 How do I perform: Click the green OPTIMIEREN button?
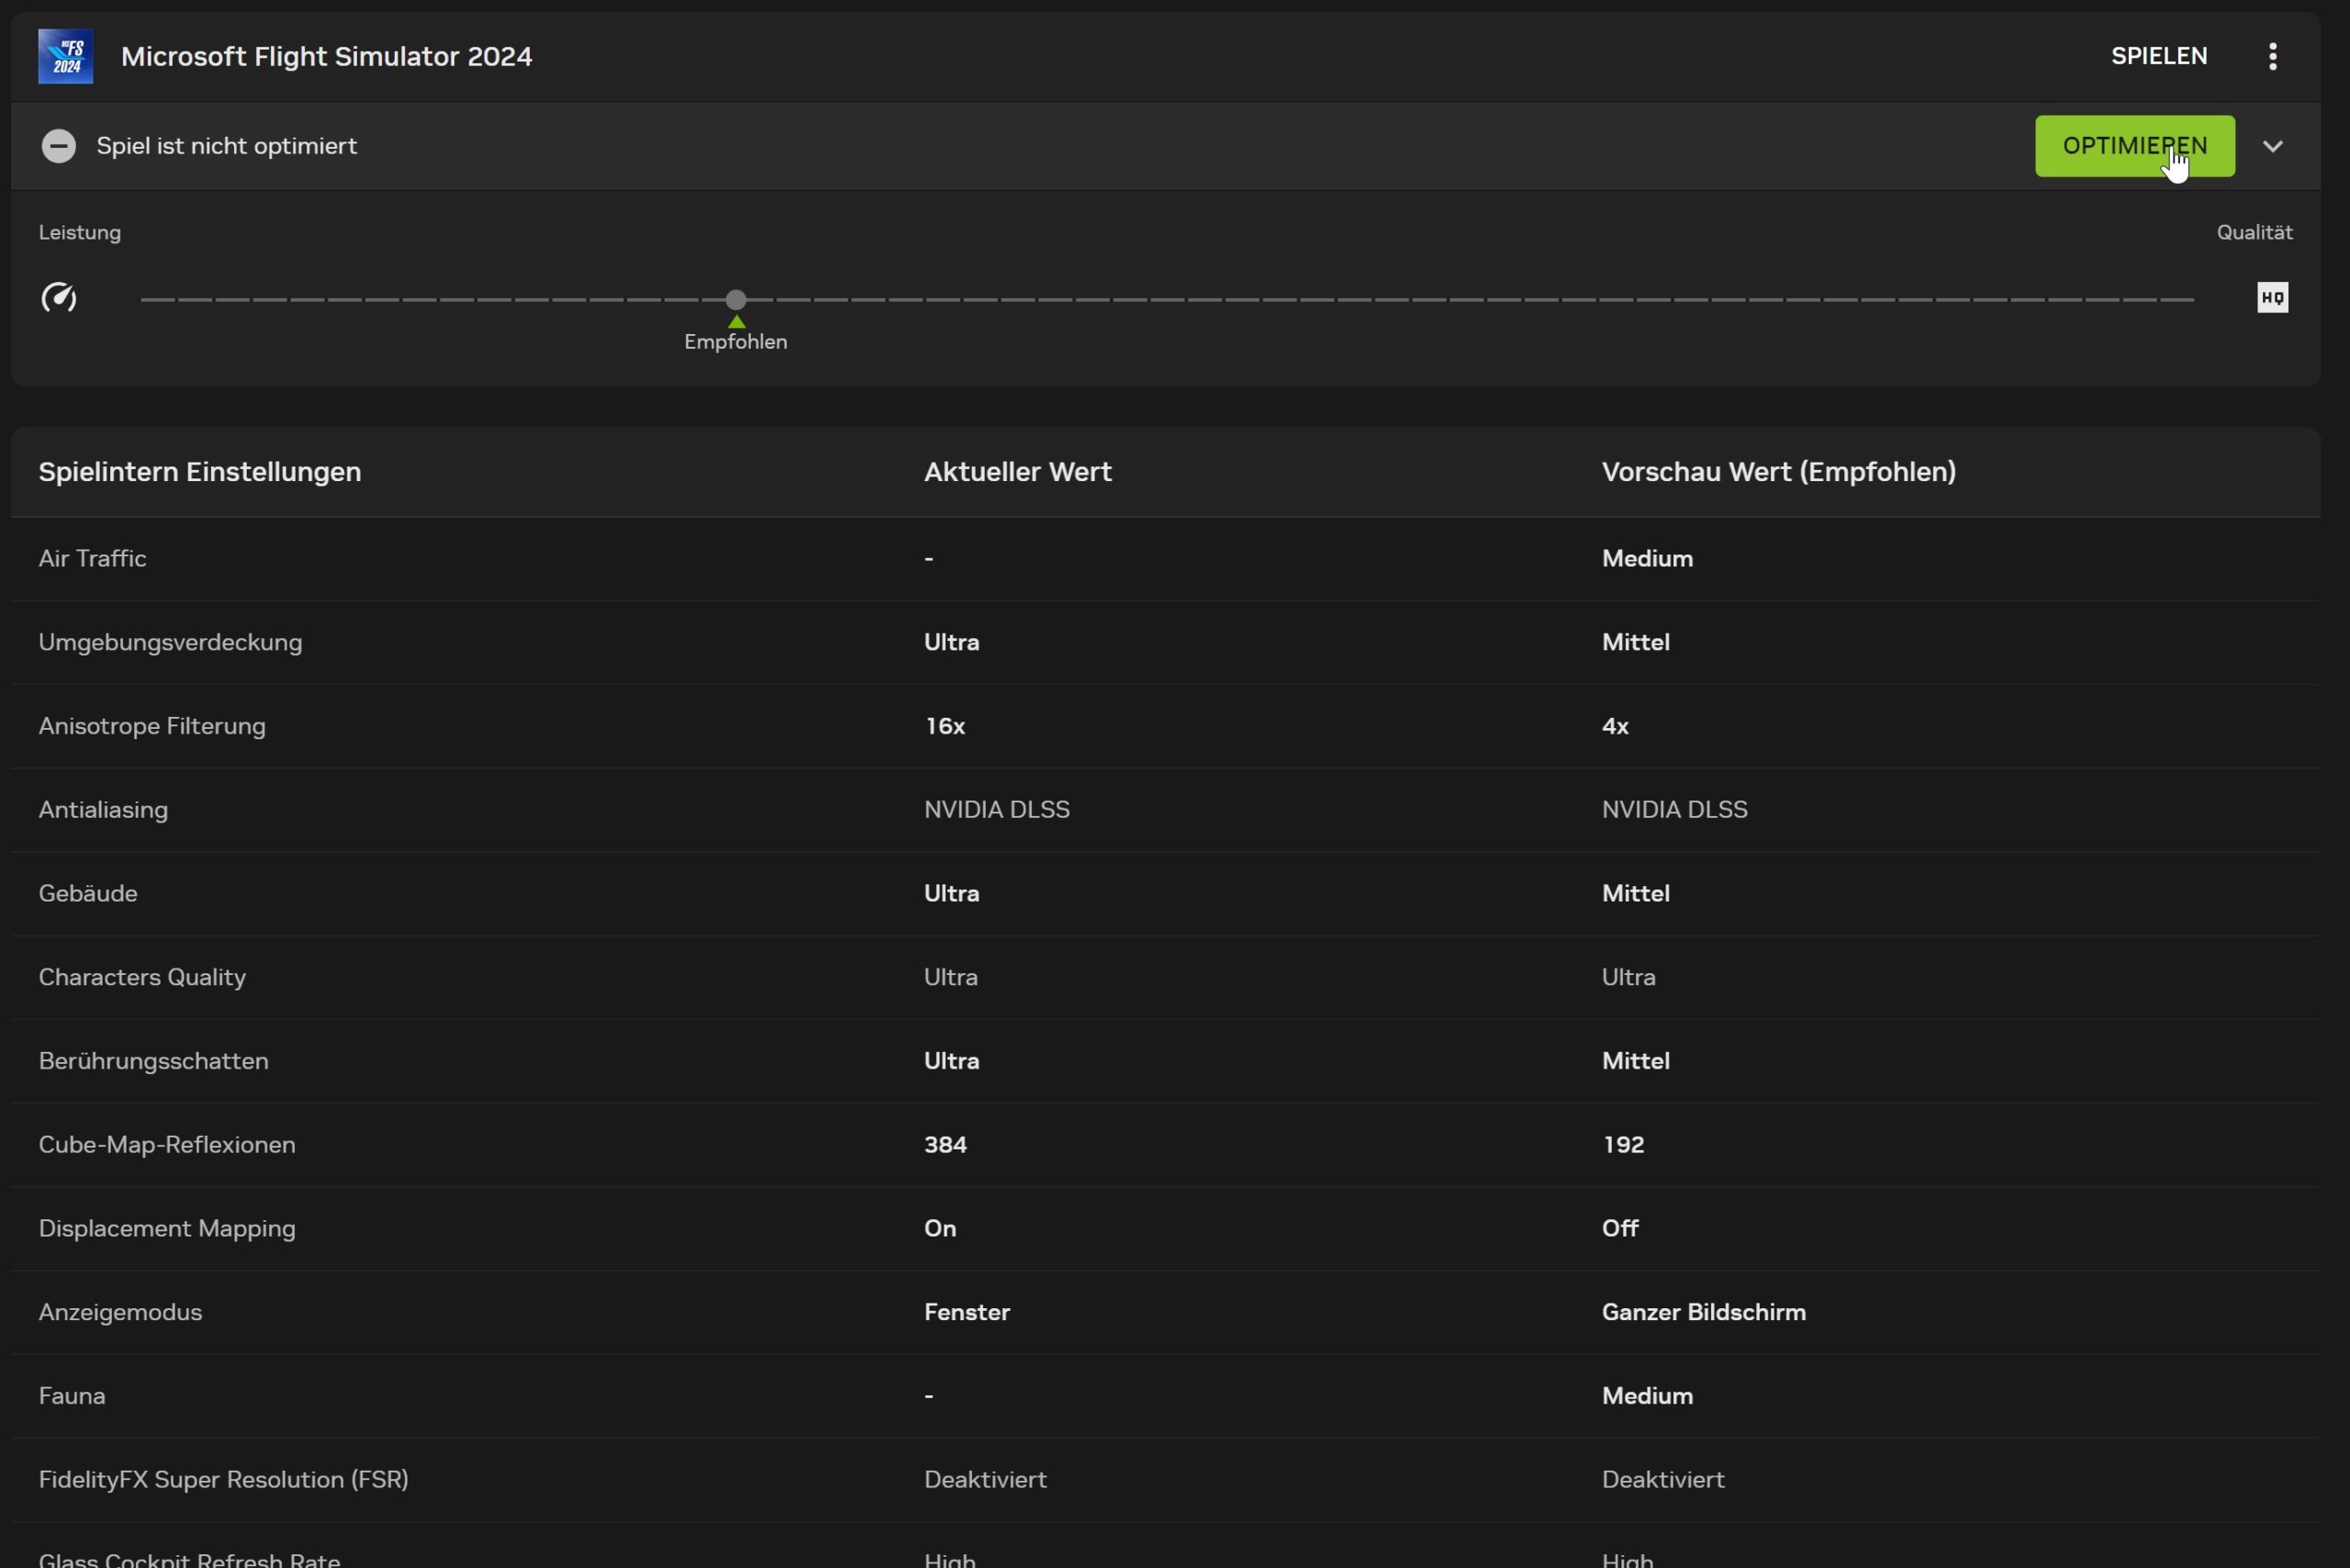pyautogui.click(x=2134, y=146)
